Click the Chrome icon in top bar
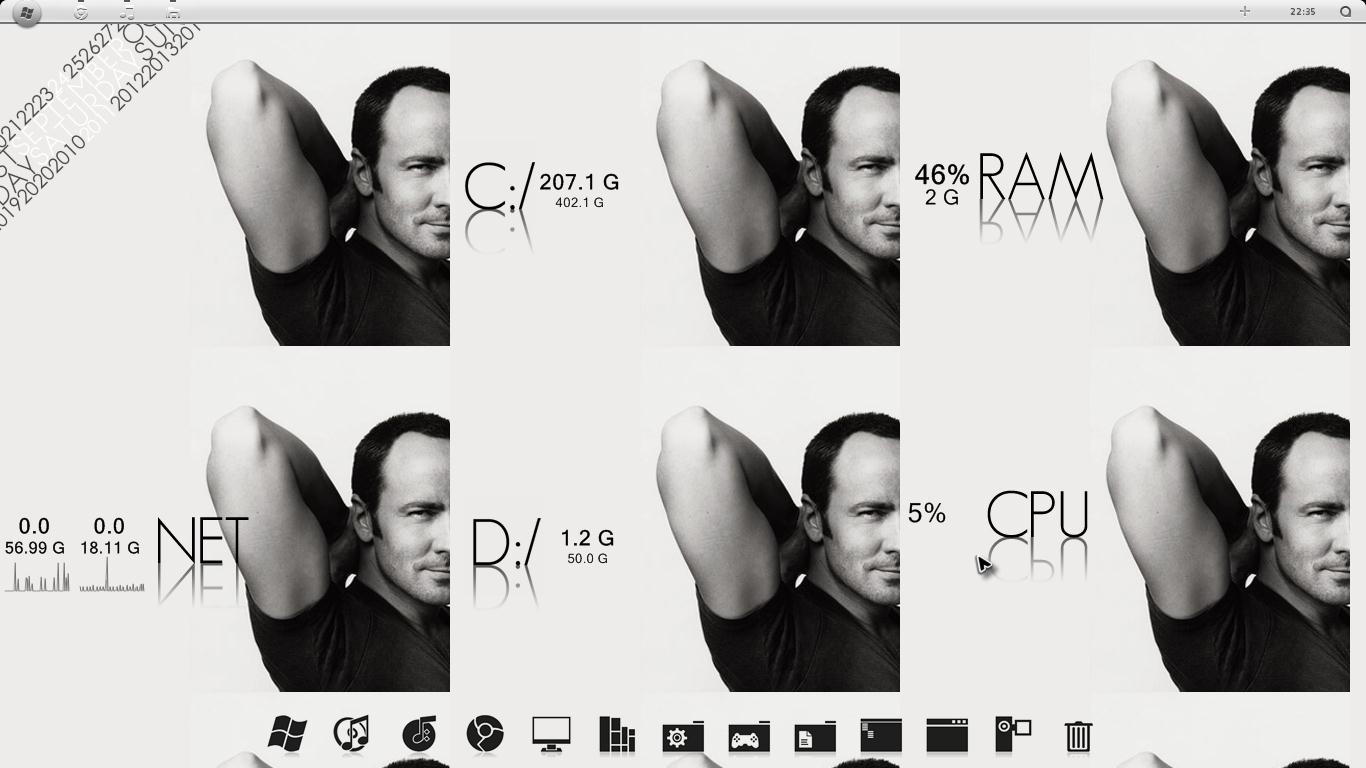 tap(81, 12)
